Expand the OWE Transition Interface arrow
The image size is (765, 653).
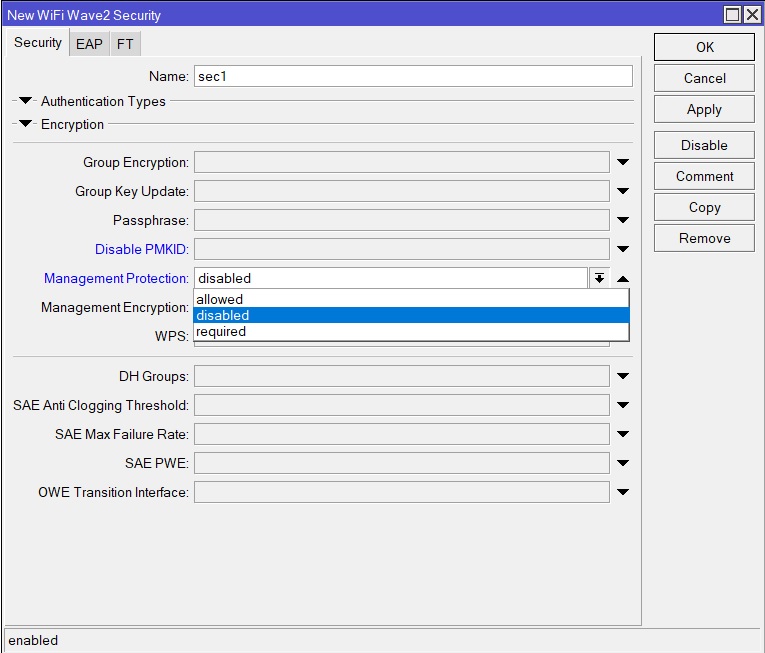click(x=622, y=493)
